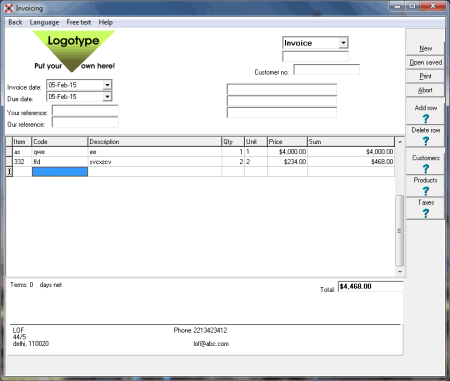The height and width of the screenshot is (381, 450).
Task: Click the Your reference input field
Action: point(85,111)
